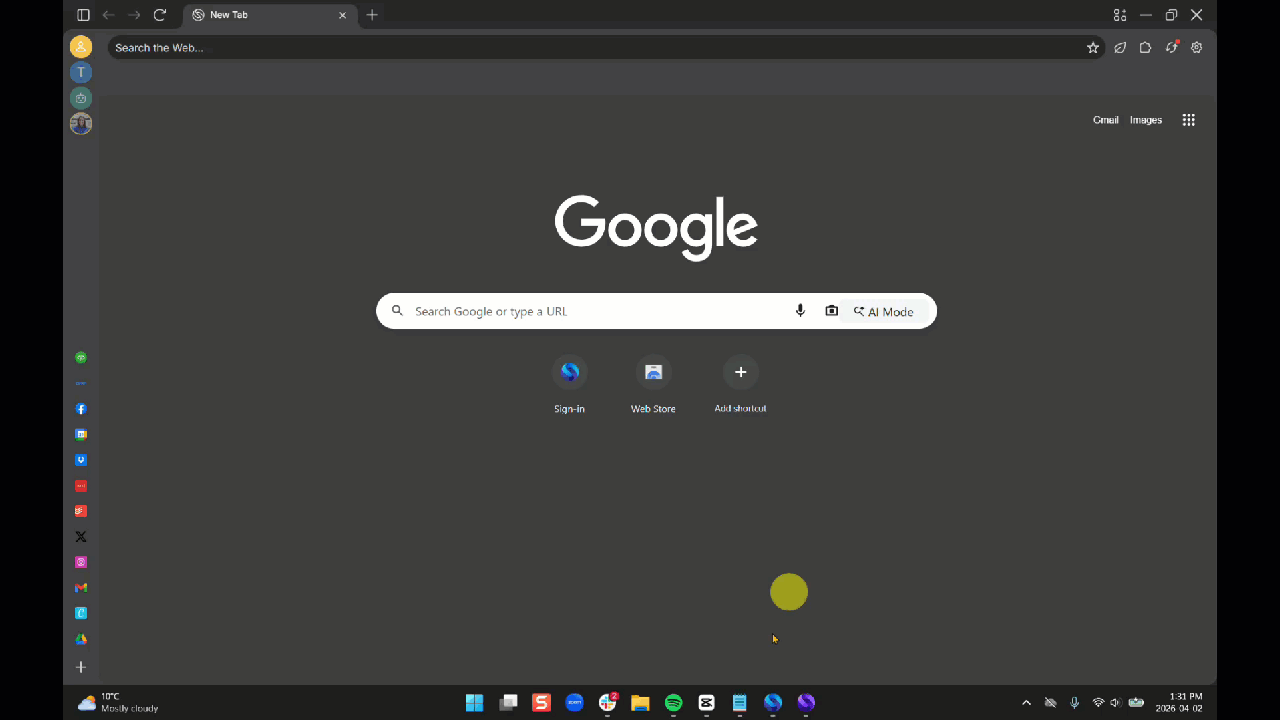Search by image with camera icon

click(831, 311)
